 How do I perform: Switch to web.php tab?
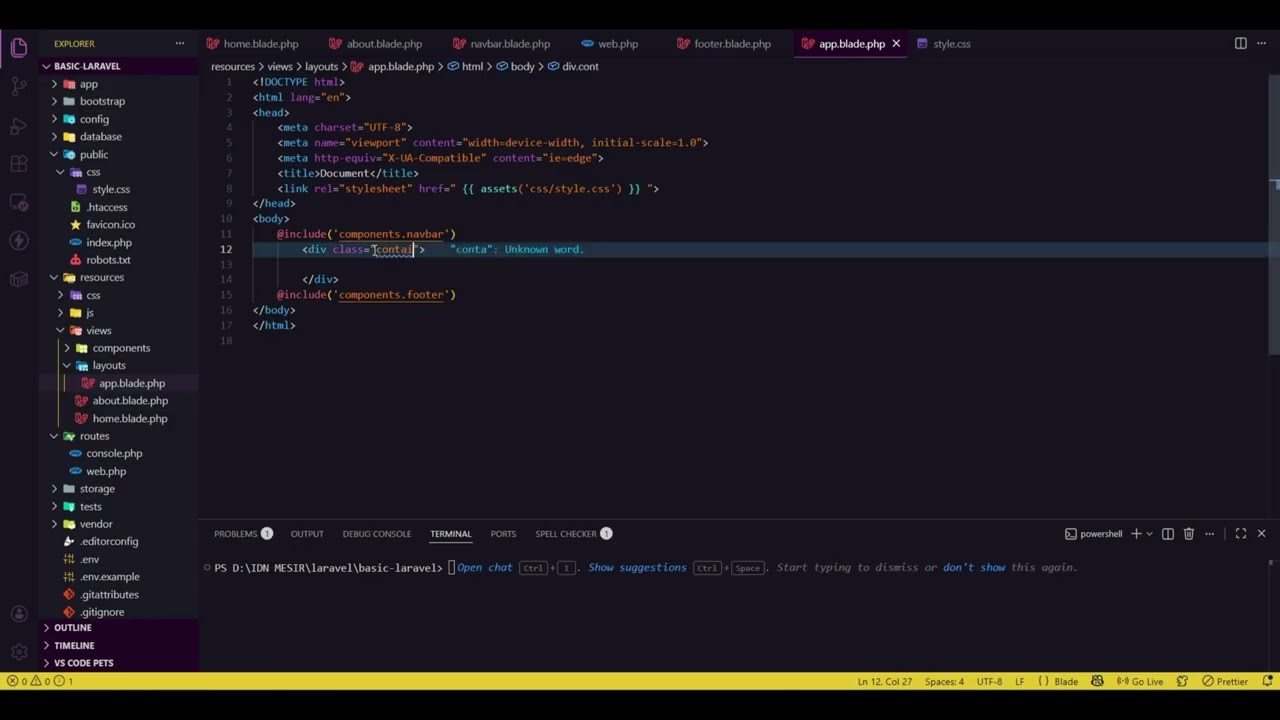(x=609, y=43)
